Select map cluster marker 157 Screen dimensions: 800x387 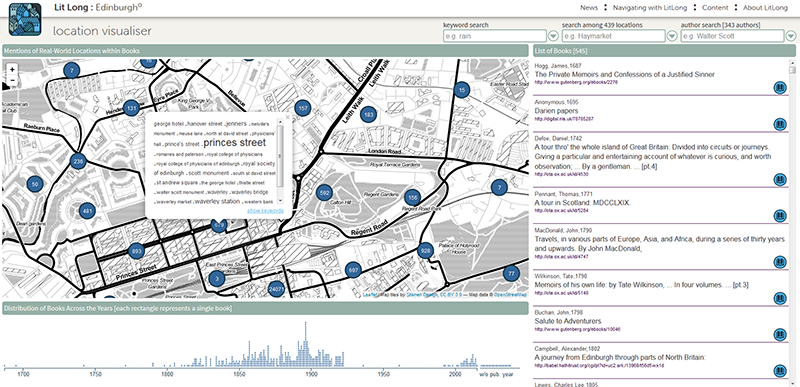(303, 109)
